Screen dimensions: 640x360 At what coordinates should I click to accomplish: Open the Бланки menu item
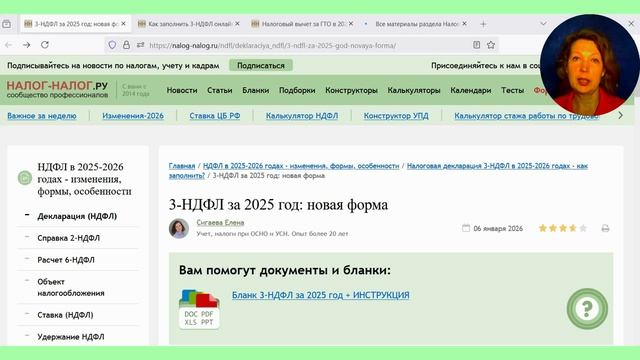256,90
